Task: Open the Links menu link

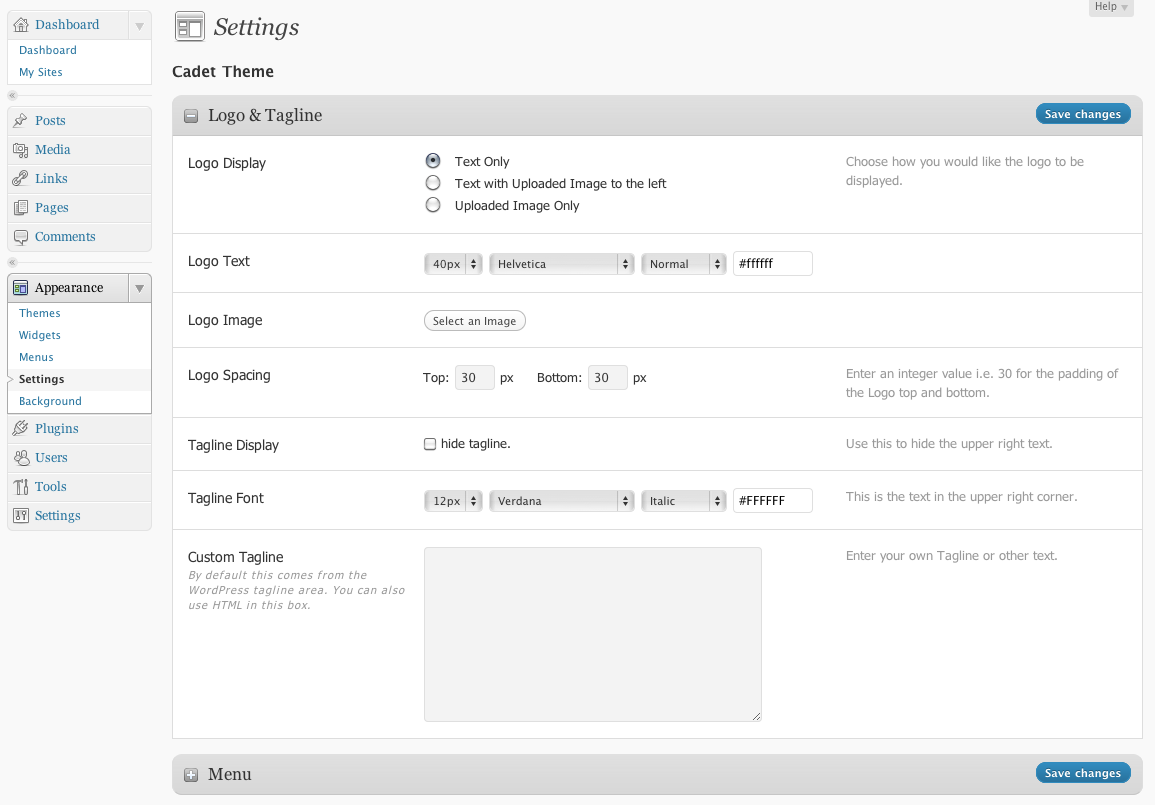Action: click(x=51, y=178)
